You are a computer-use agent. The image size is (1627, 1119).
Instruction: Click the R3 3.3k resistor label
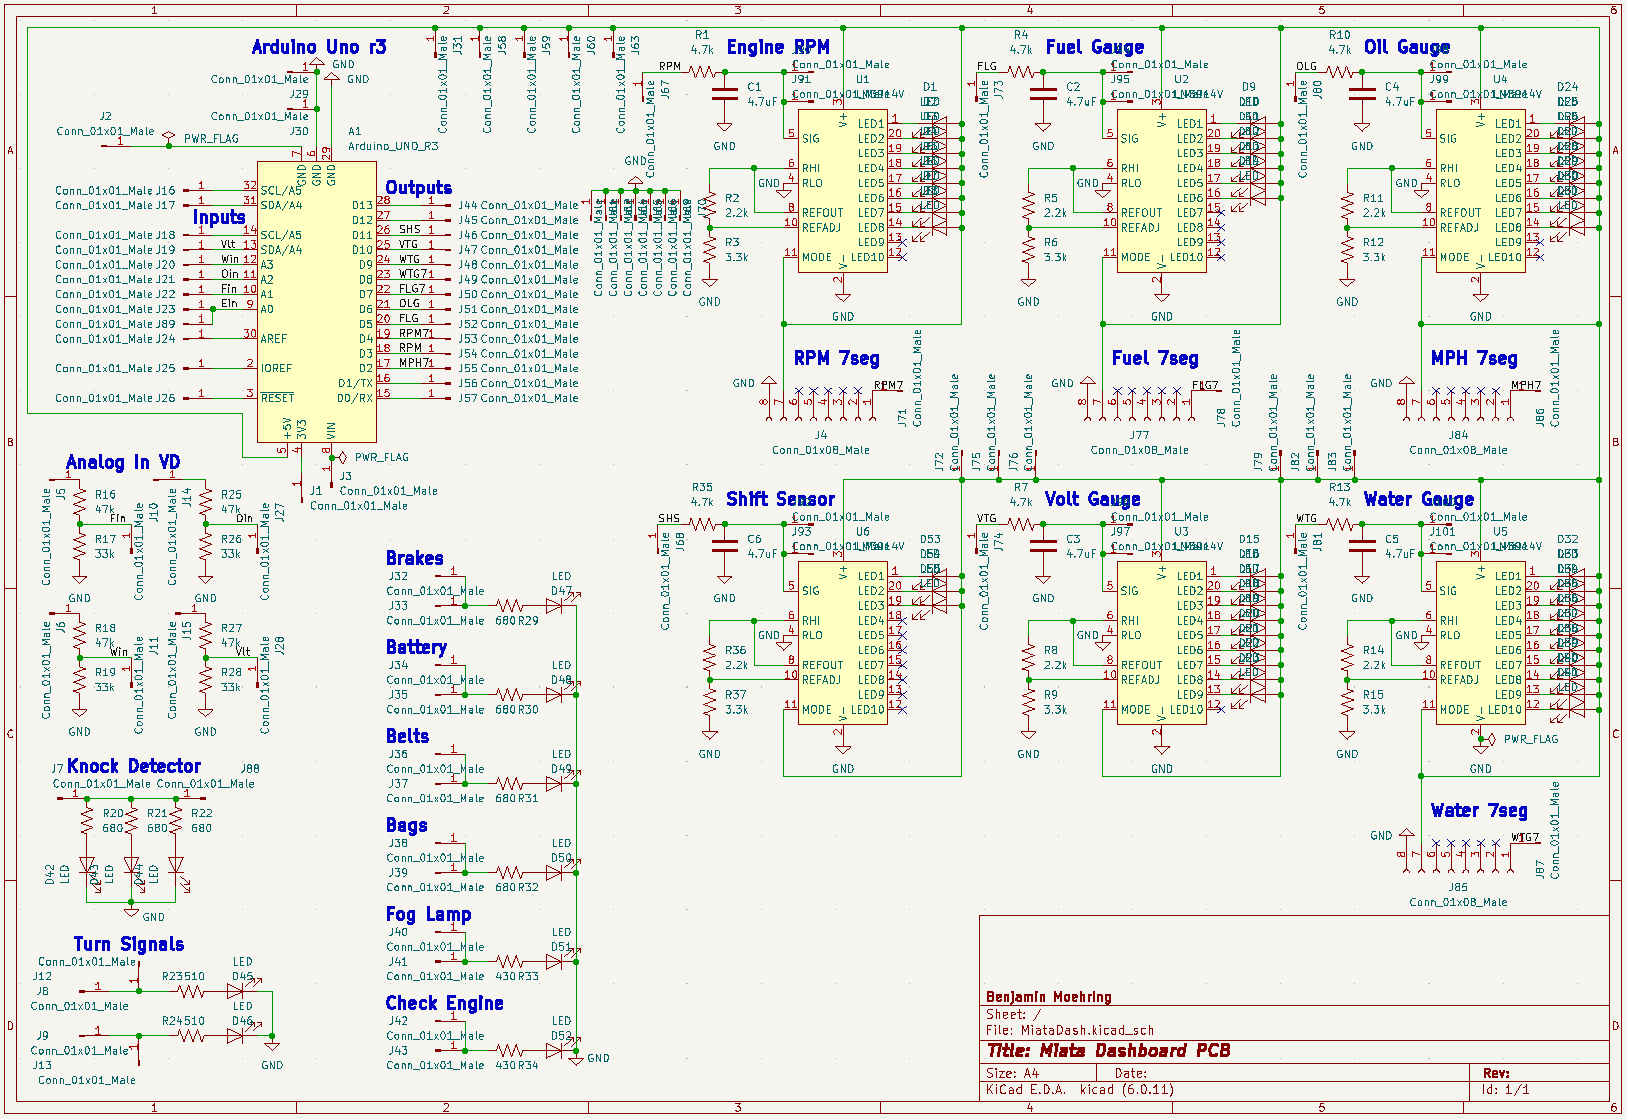736,250
